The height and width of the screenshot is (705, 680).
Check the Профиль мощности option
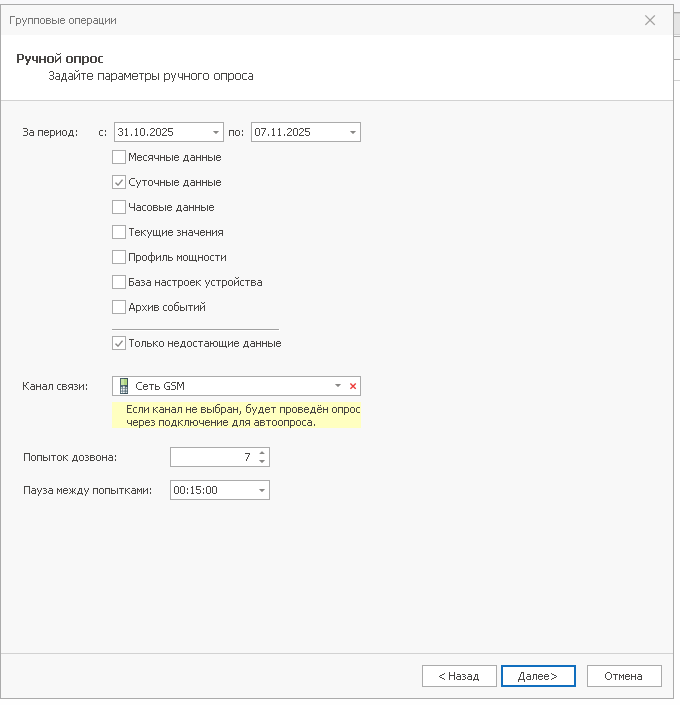pos(119,257)
